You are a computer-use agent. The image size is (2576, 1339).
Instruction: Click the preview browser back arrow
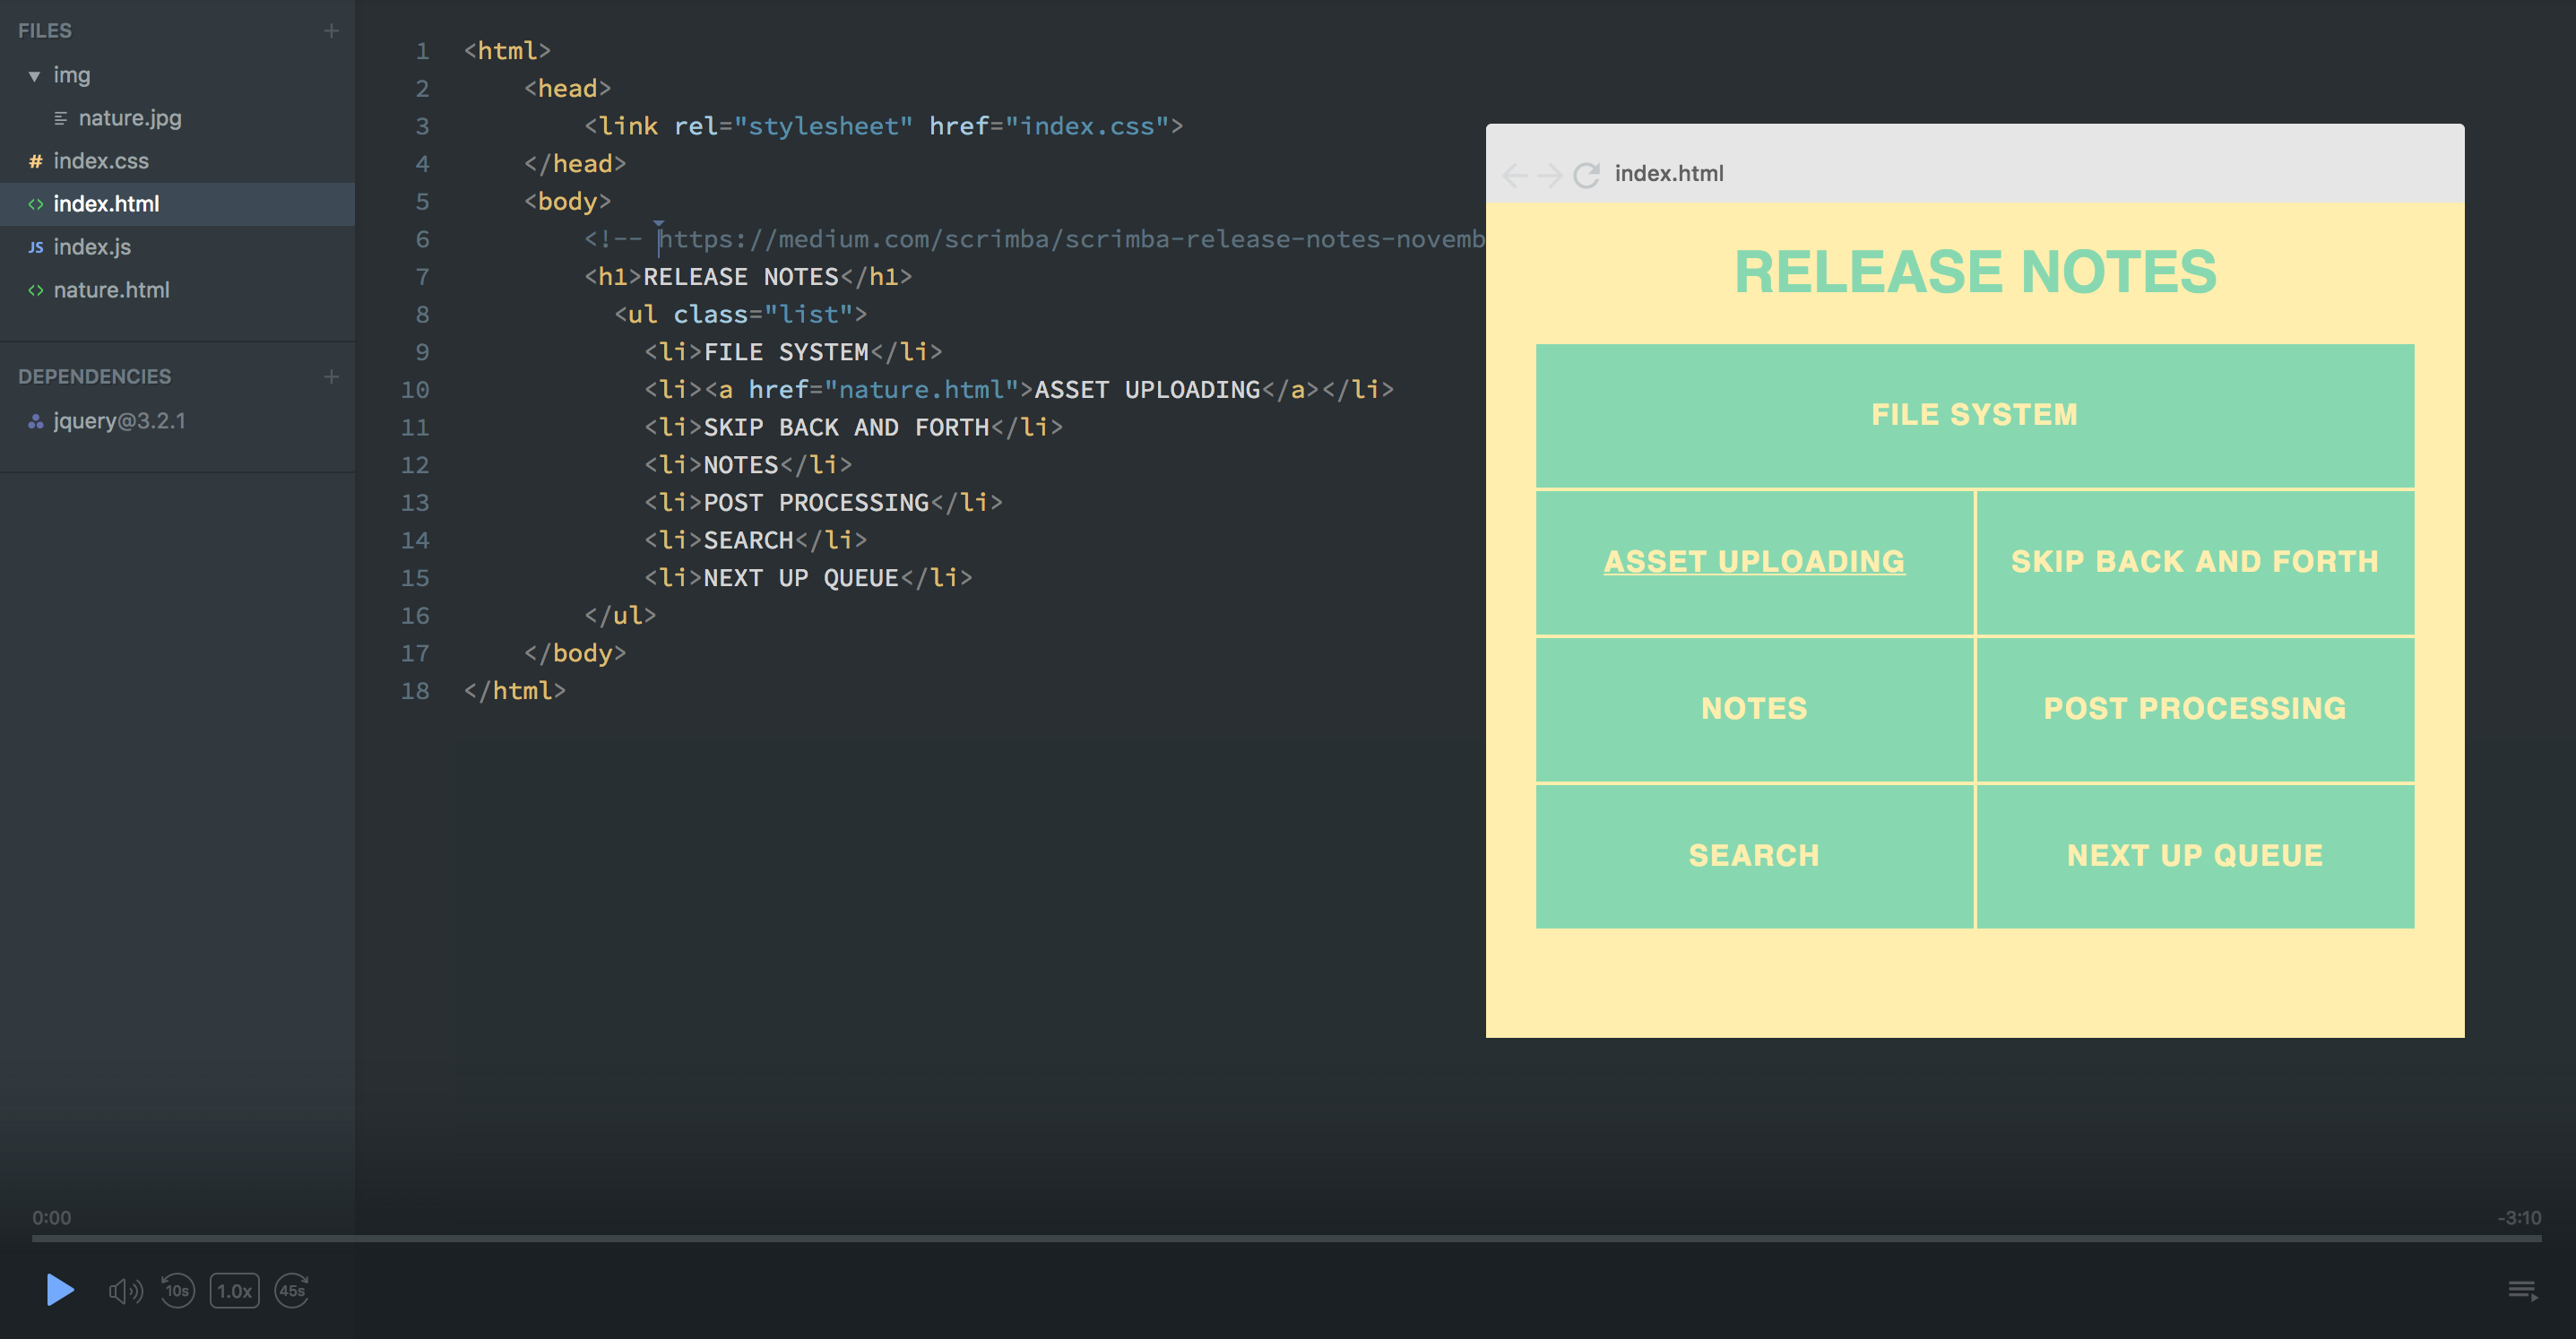pos(1514,175)
